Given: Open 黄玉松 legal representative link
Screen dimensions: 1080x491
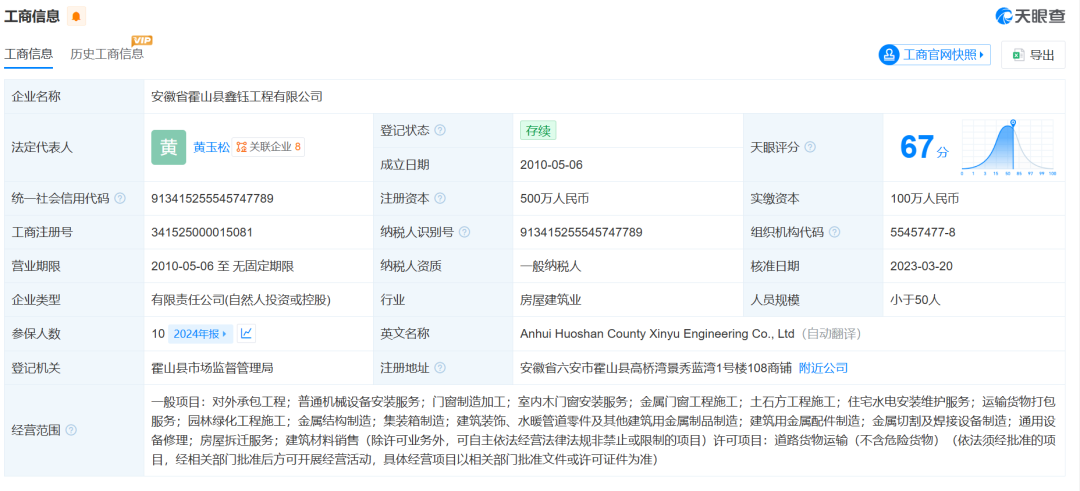Looking at the screenshot, I should [x=211, y=147].
